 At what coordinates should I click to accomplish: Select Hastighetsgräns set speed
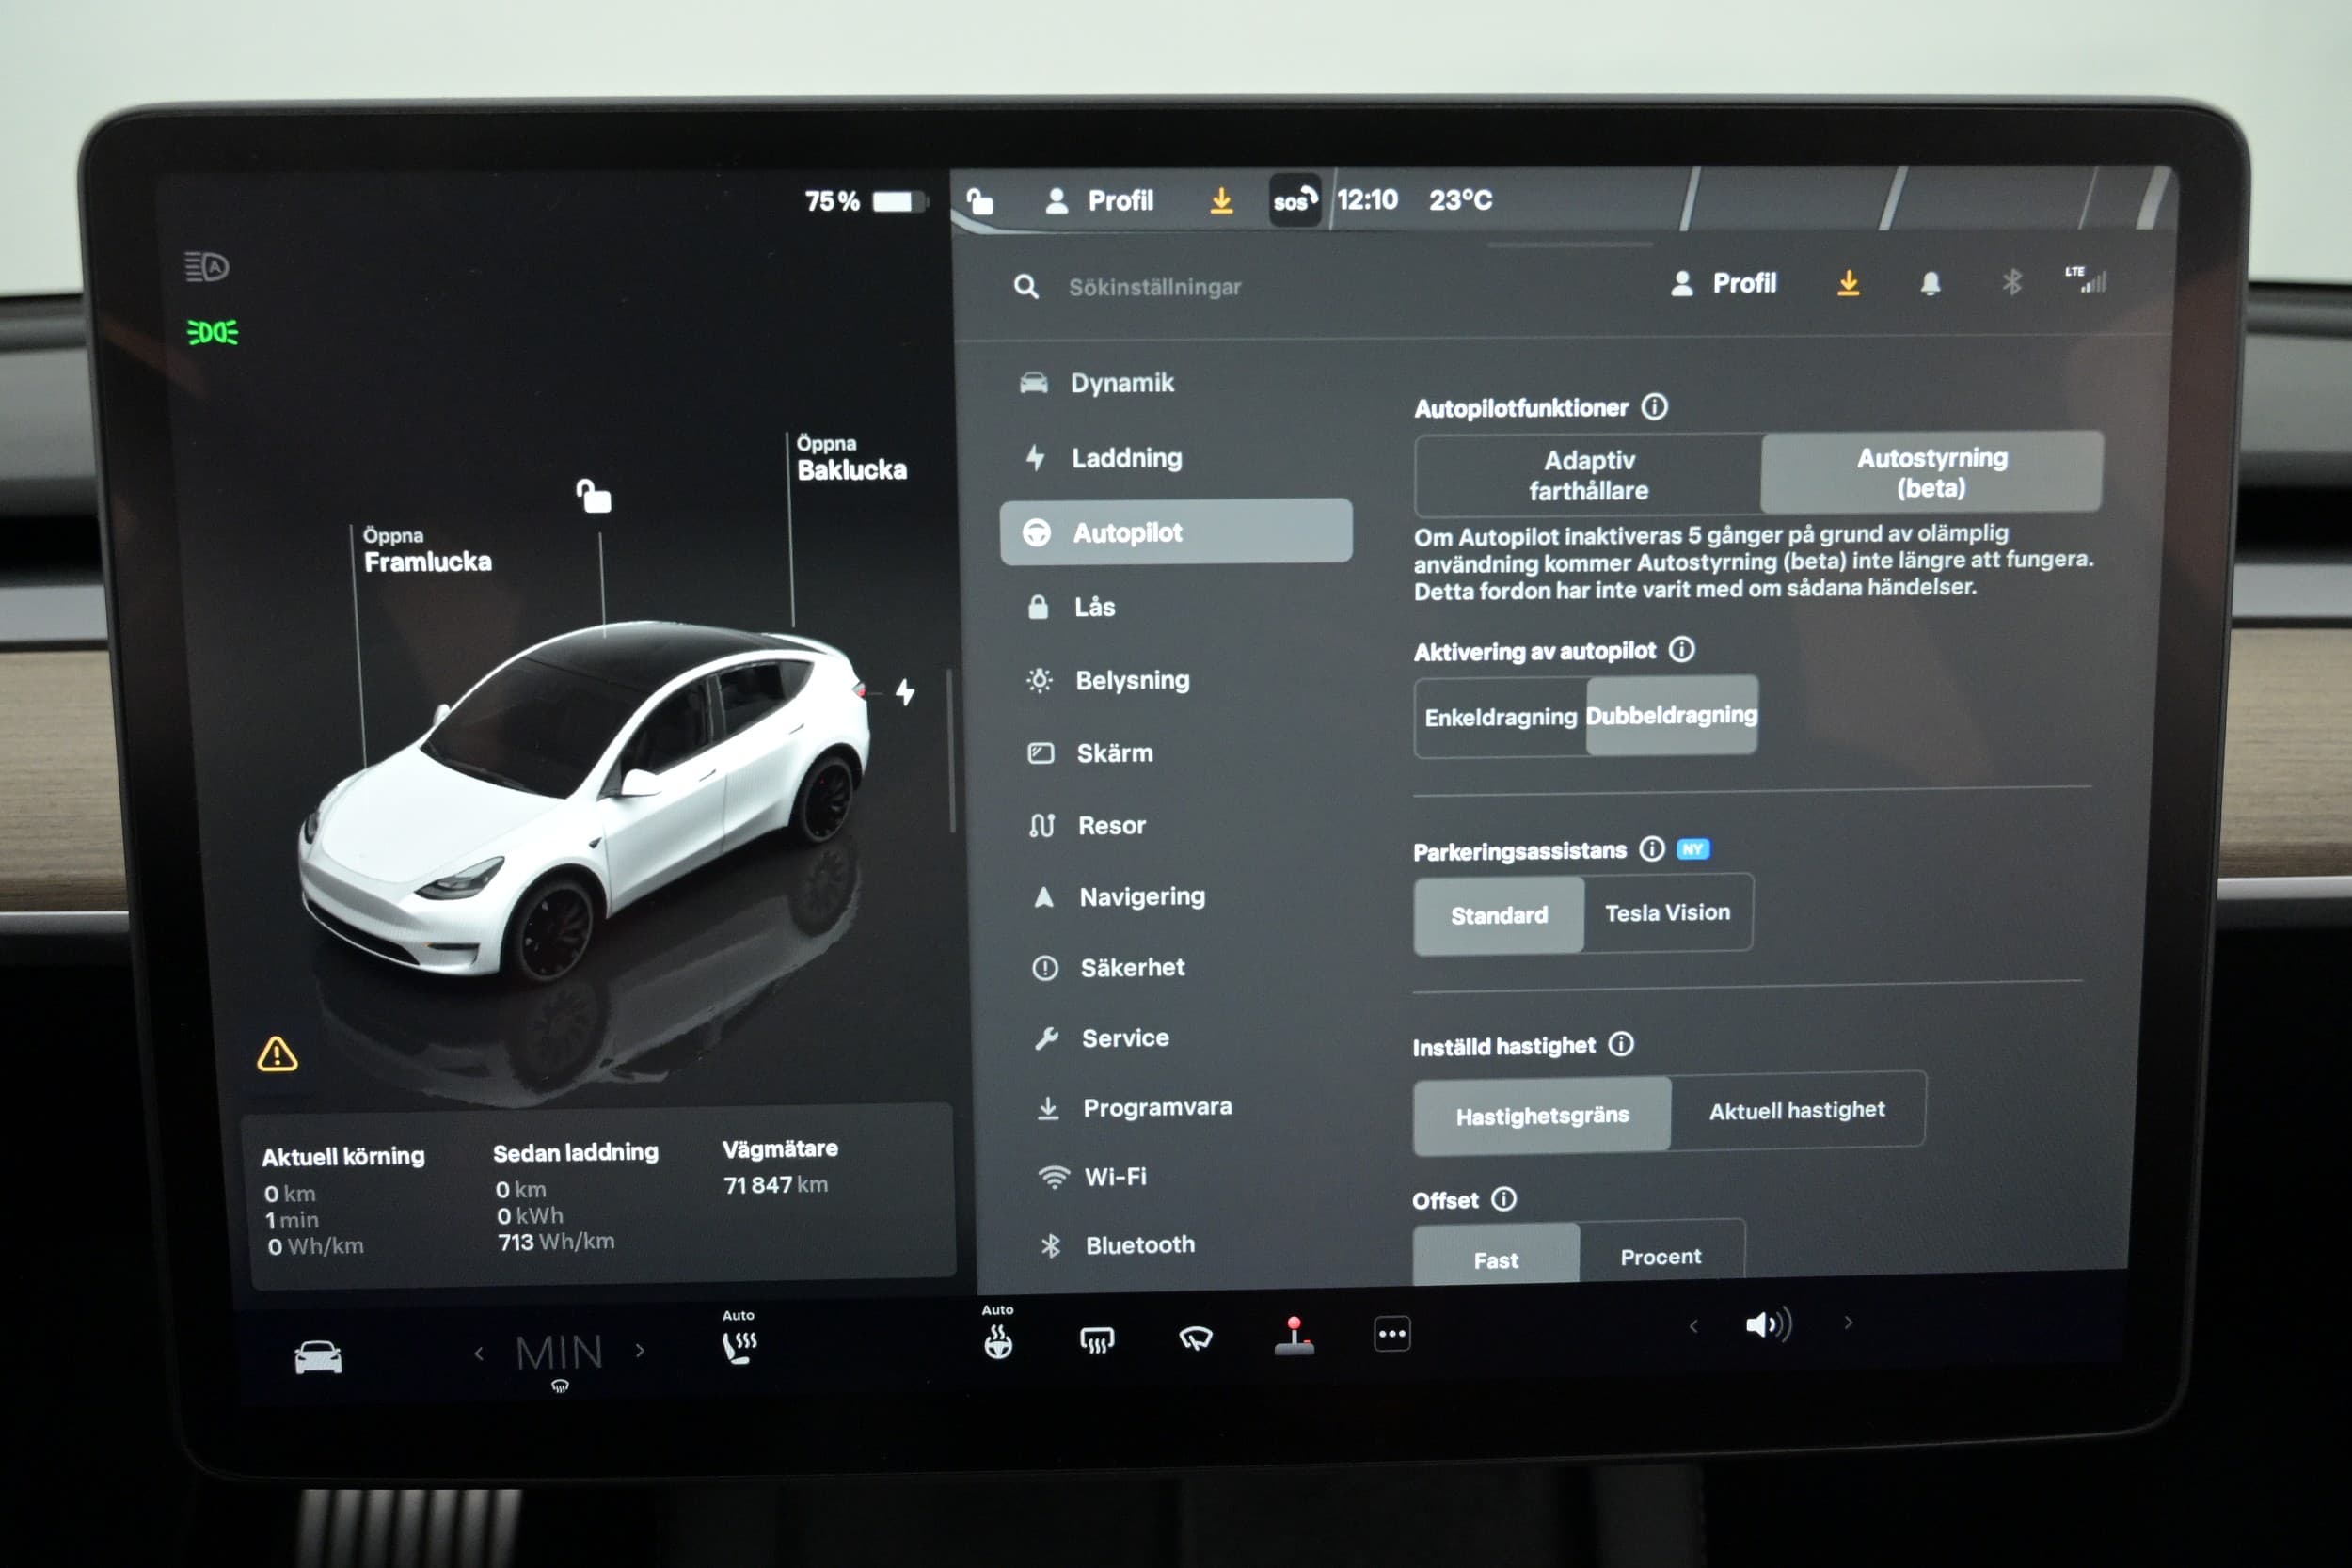1541,1115
